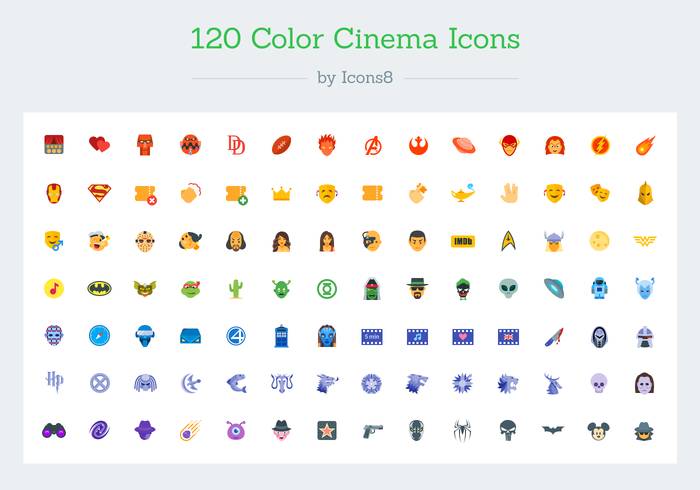Select the grey alien head icon
Image resolution: width=700 pixels, height=490 pixels.
pyautogui.click(x=508, y=288)
